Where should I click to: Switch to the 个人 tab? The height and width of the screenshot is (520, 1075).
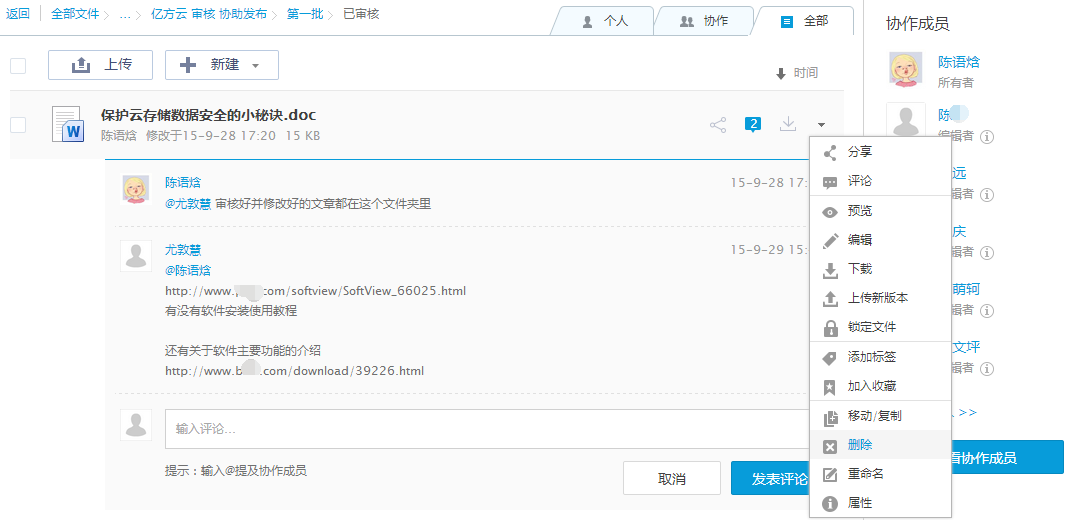pos(605,21)
